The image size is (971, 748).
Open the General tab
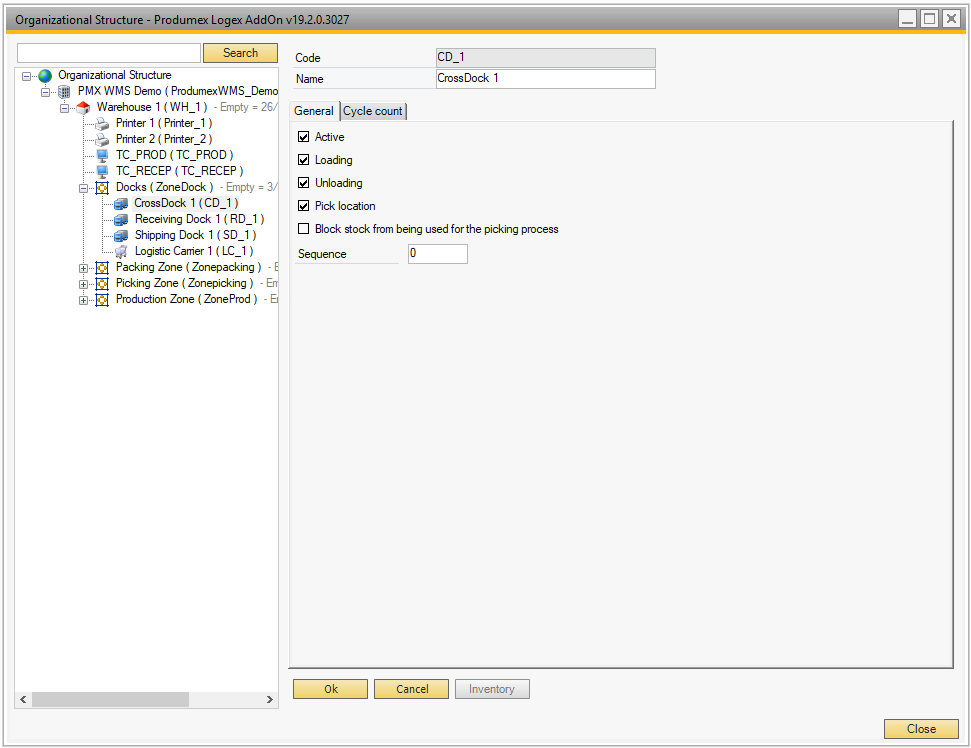coord(314,111)
